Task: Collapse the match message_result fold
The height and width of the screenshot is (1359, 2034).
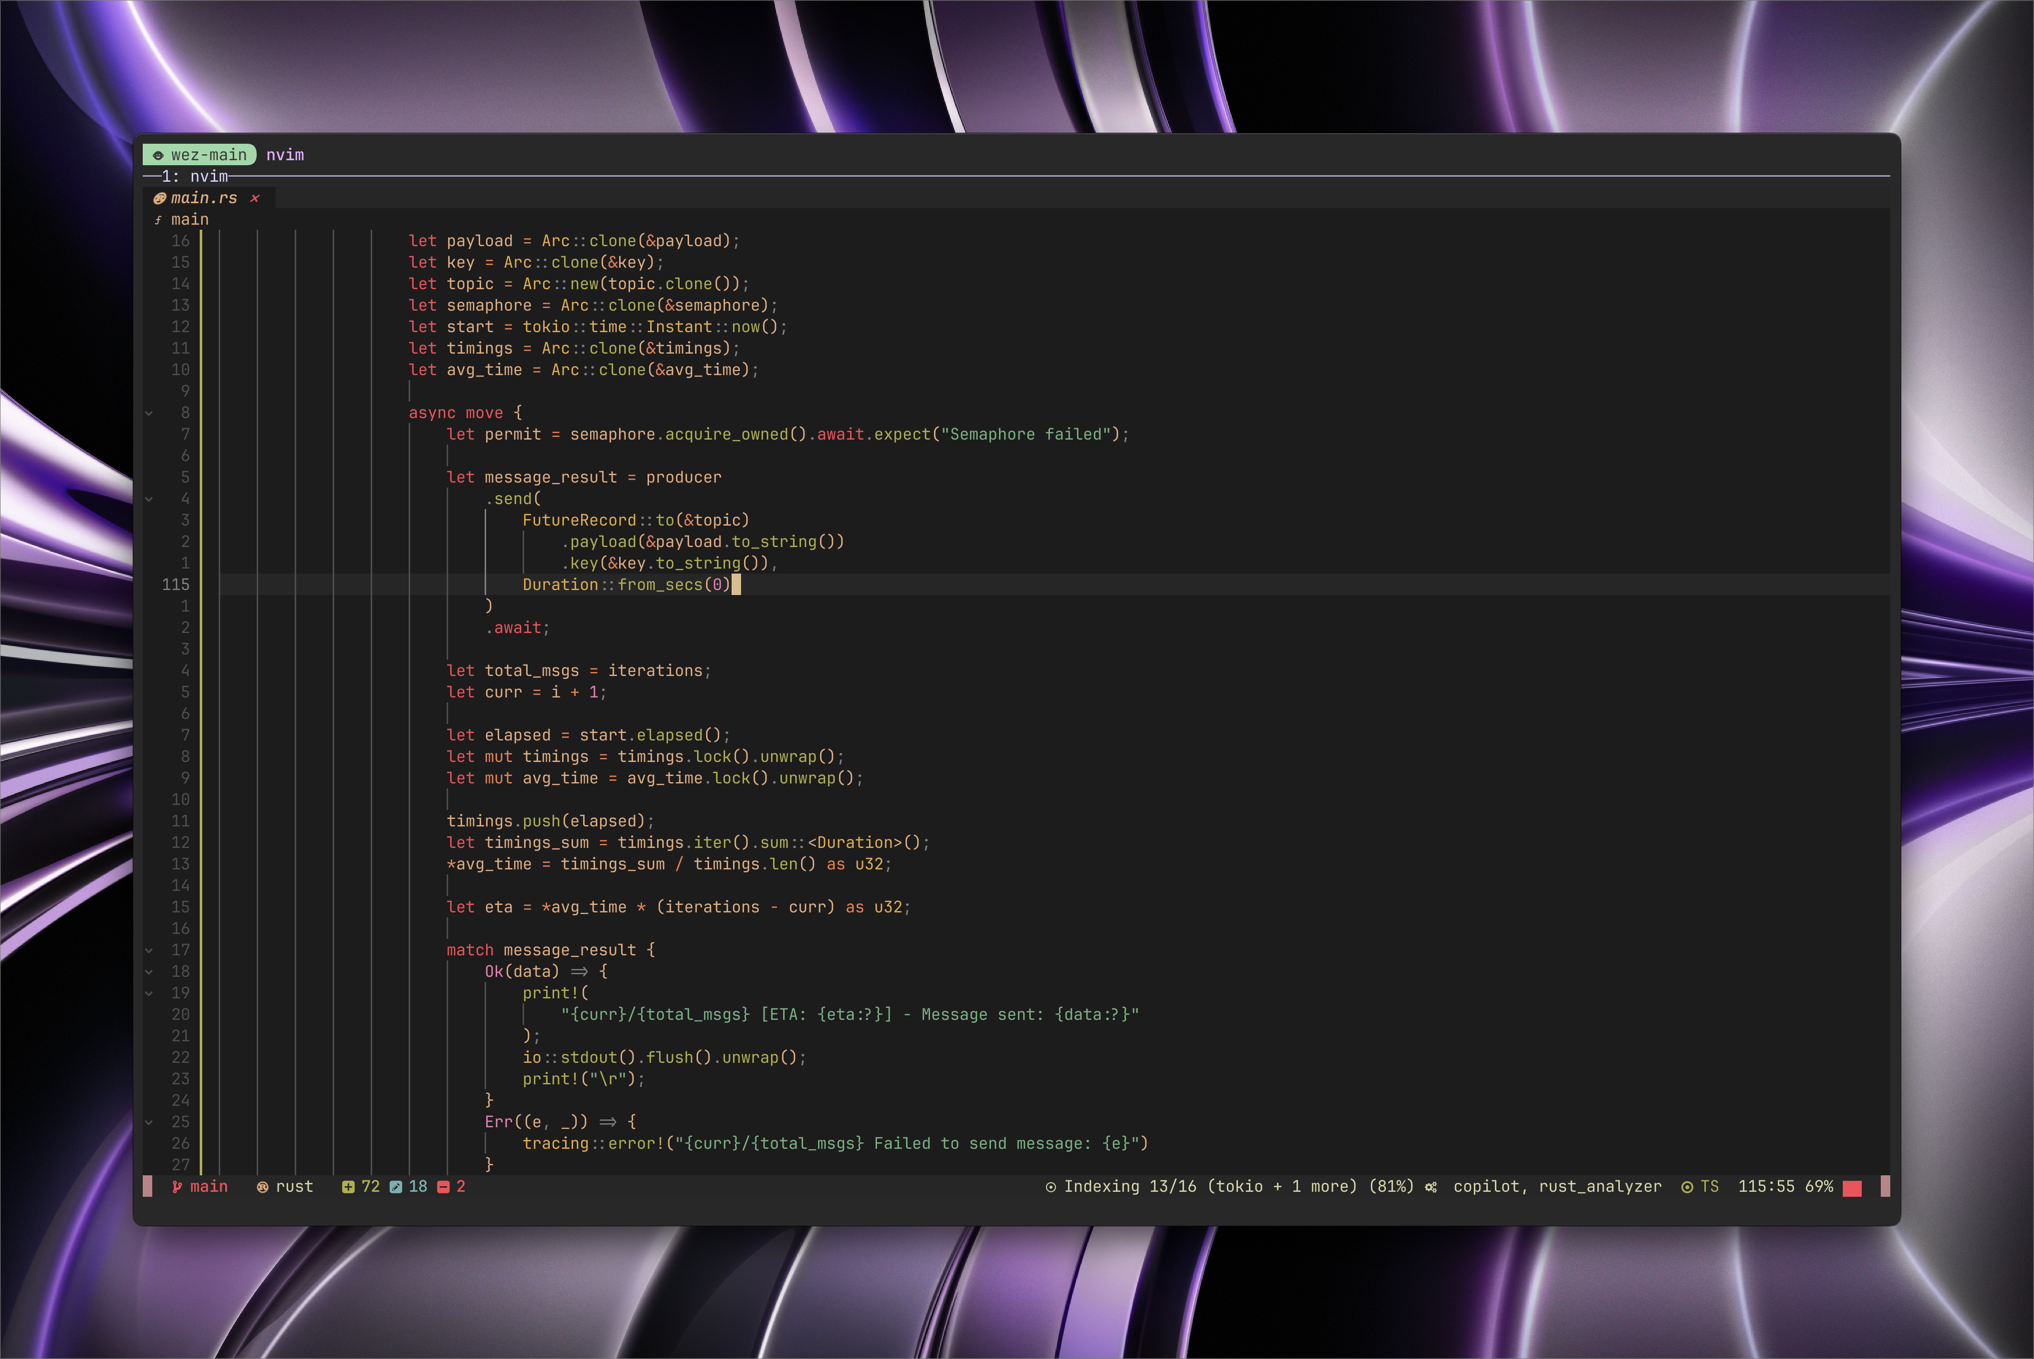Action: tap(149, 950)
